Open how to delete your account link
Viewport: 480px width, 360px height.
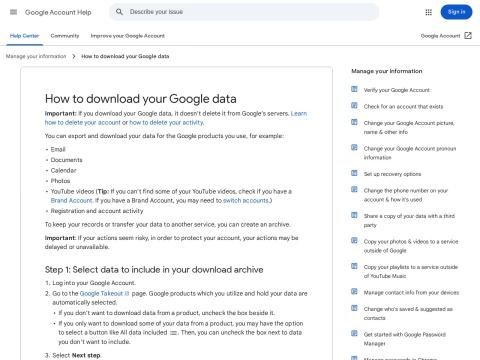coord(83,122)
